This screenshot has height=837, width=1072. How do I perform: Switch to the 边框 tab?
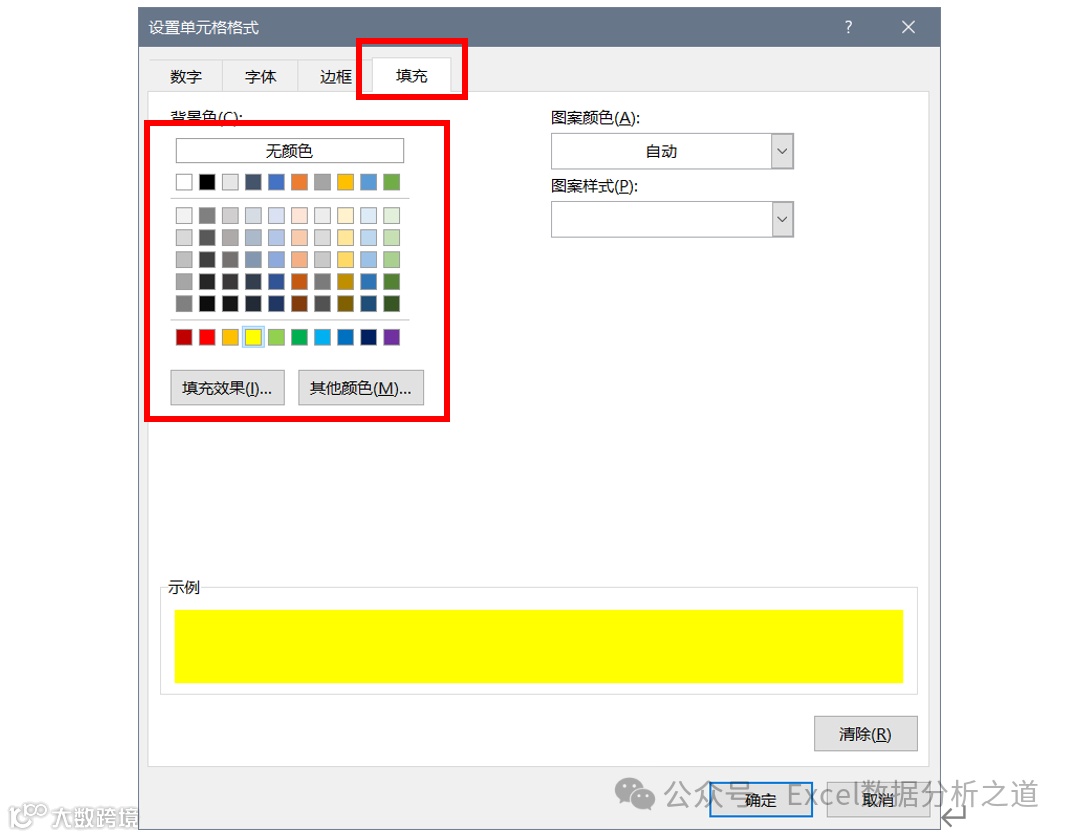pyautogui.click(x=335, y=76)
